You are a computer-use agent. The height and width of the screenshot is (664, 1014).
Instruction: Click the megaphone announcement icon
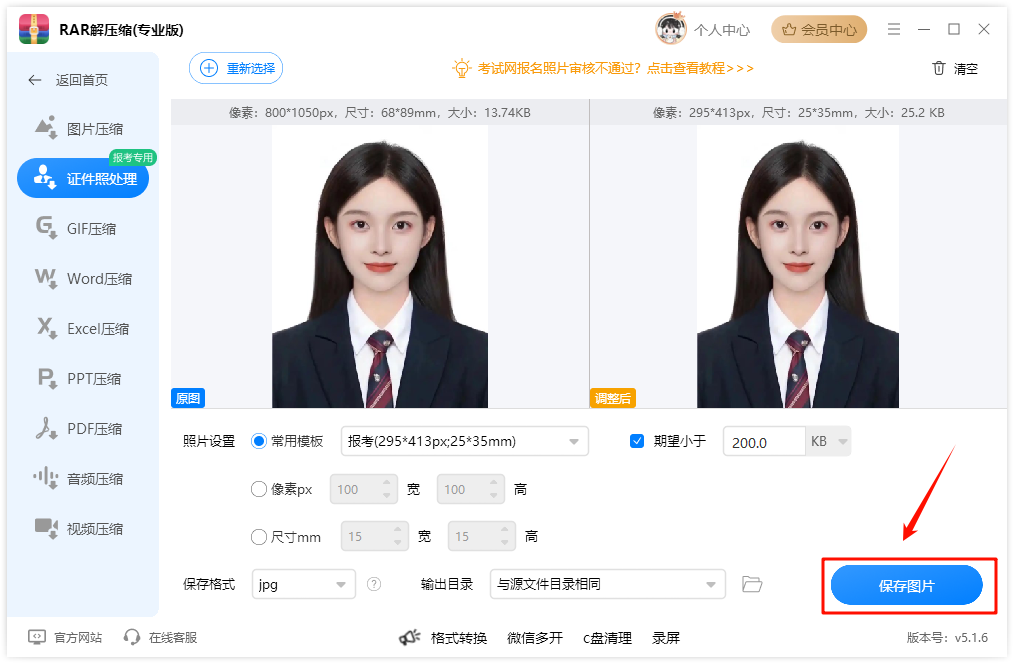pyautogui.click(x=410, y=638)
